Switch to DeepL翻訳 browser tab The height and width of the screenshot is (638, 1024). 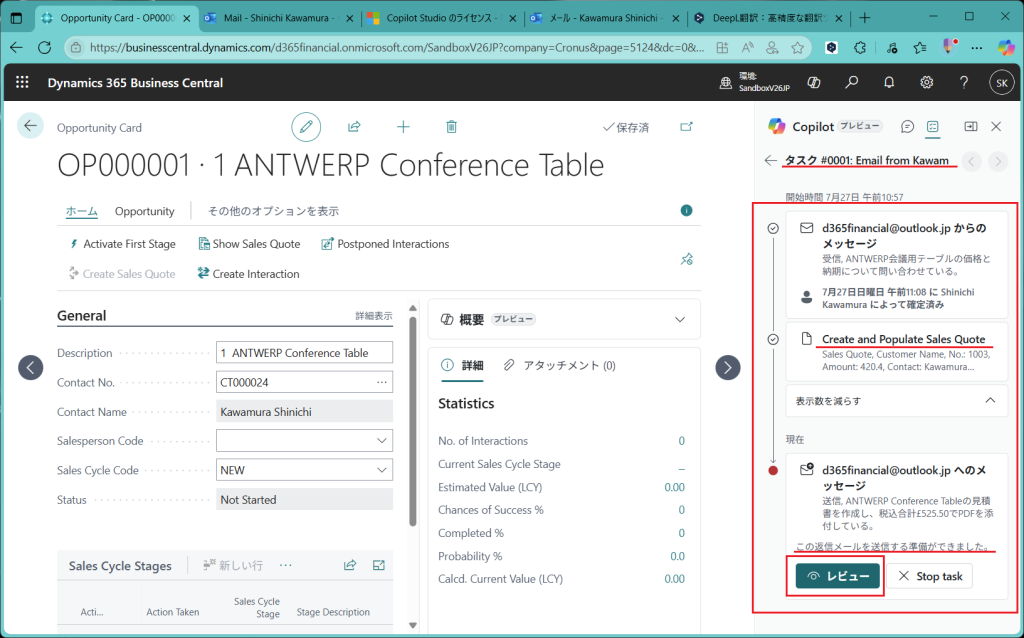[767, 18]
